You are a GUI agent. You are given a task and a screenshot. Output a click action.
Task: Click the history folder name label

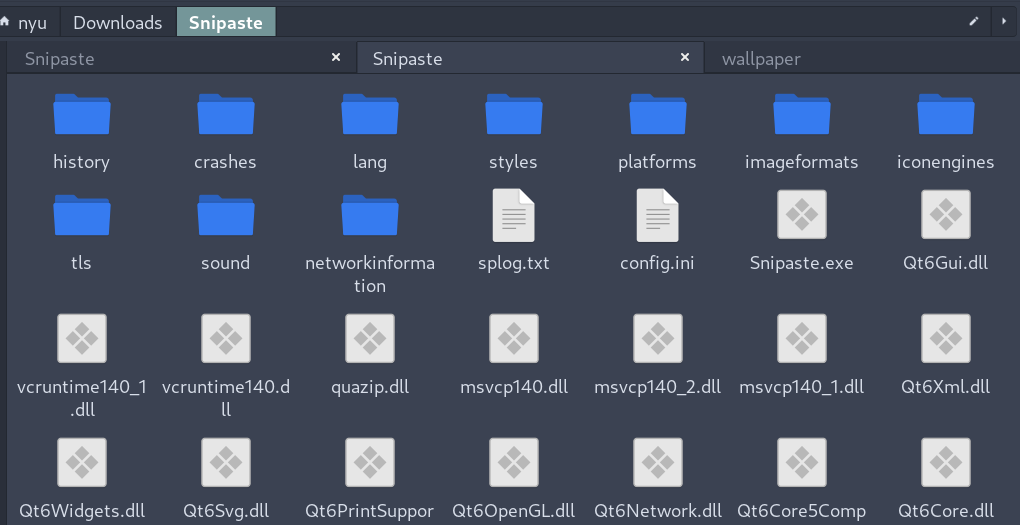(81, 162)
